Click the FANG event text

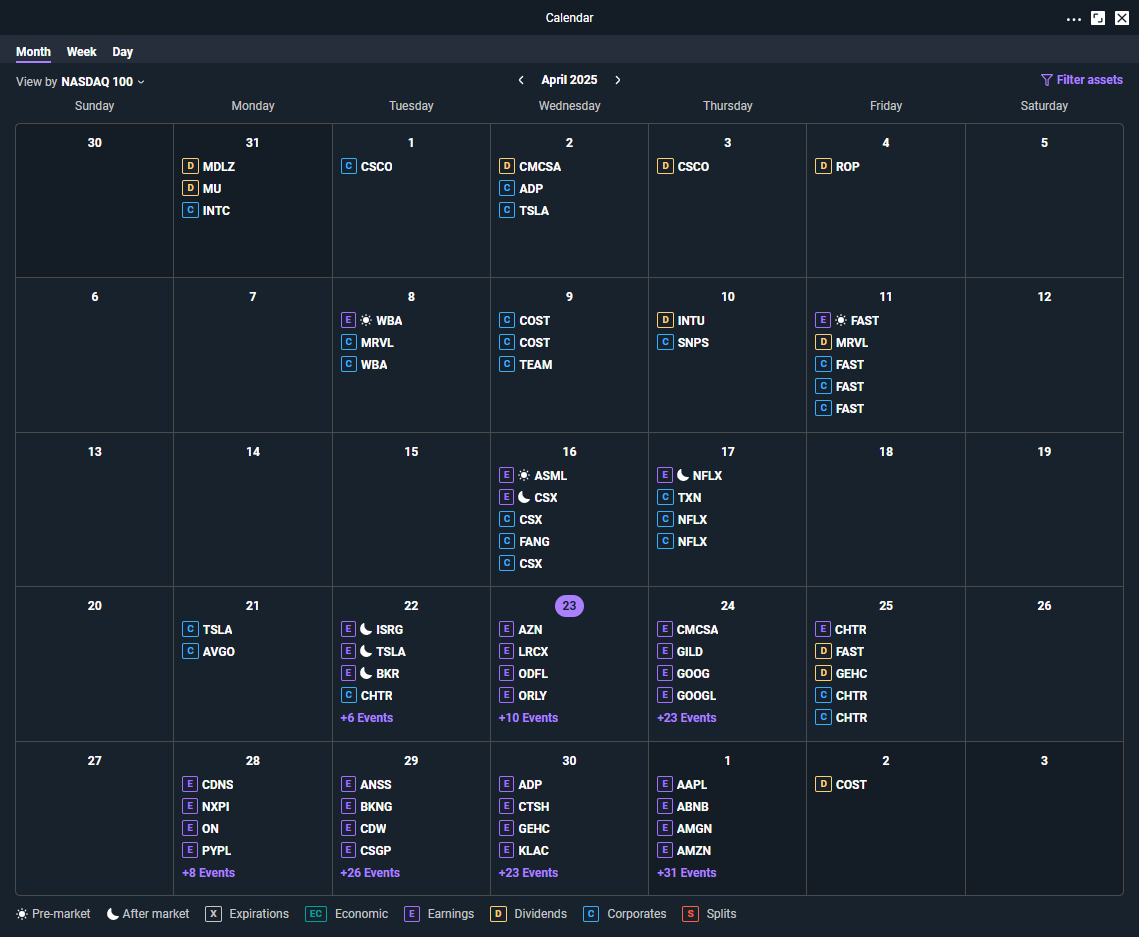(535, 542)
